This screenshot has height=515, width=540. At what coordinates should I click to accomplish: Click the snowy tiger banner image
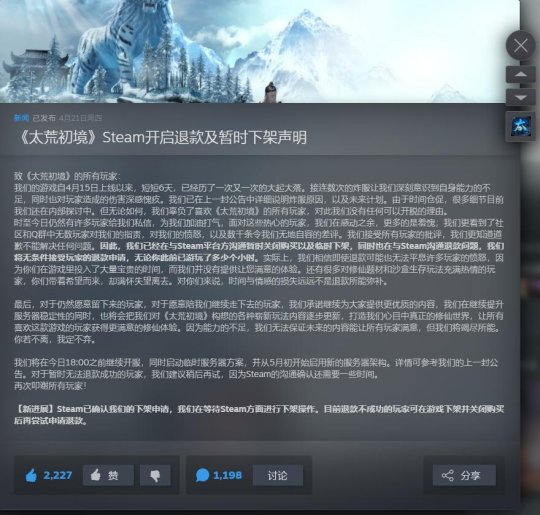click(260, 51)
